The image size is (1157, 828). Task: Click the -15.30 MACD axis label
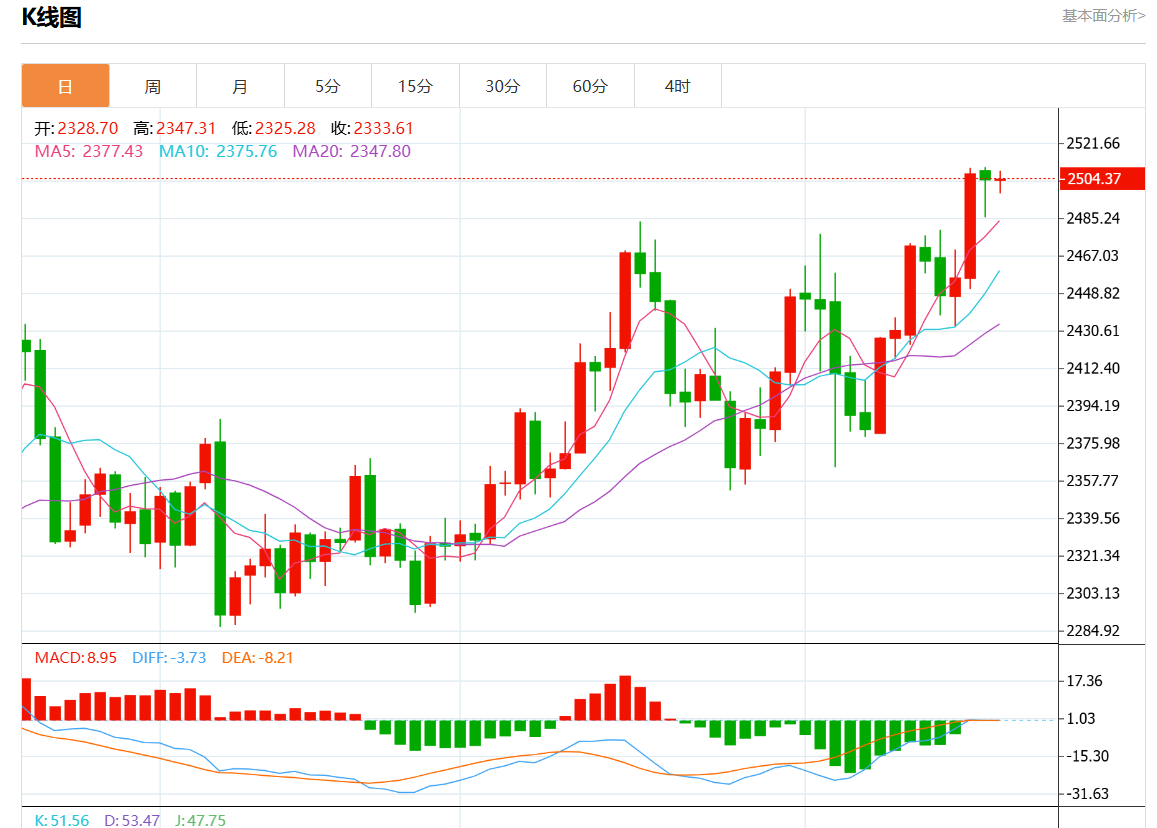click(1088, 756)
